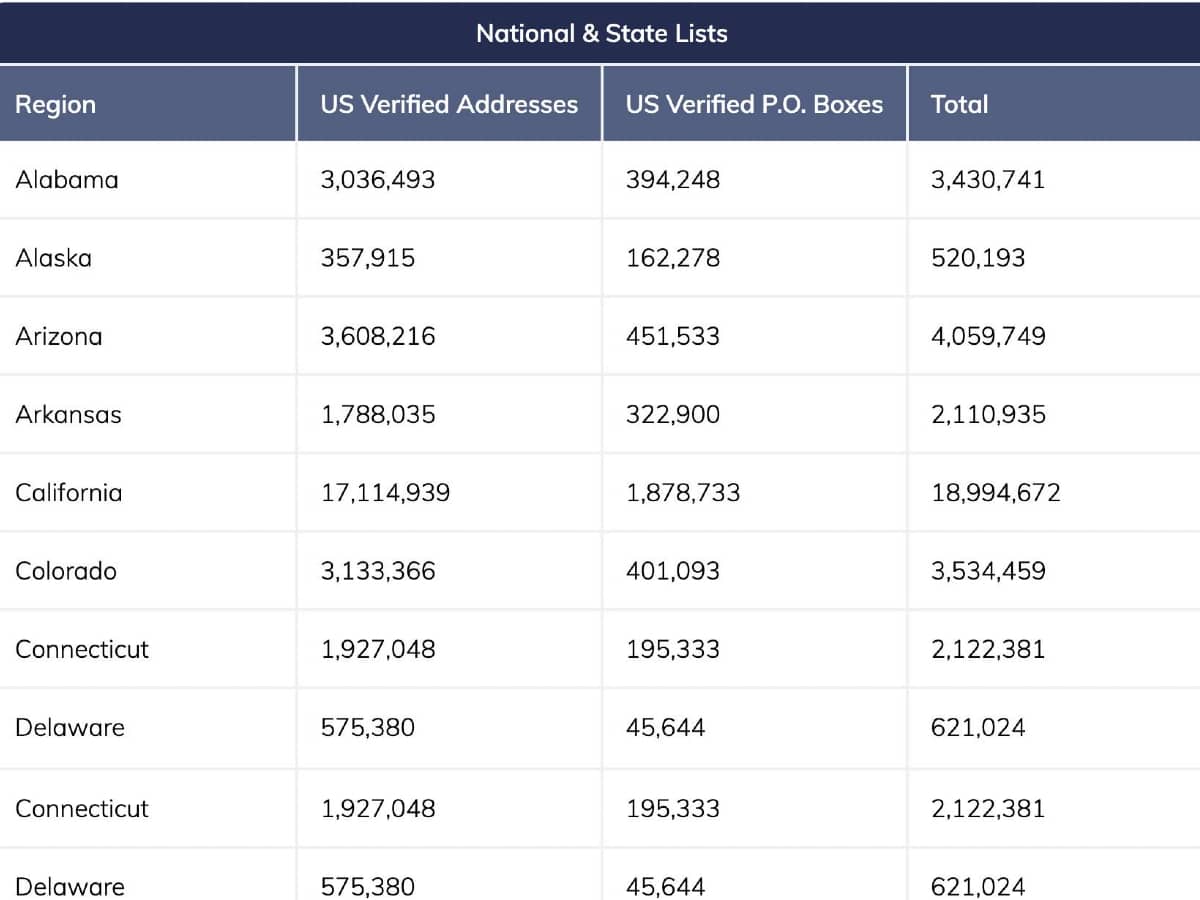Image resolution: width=1200 pixels, height=900 pixels.
Task: Click the US Verified Addresses column header
Action: [x=449, y=104]
